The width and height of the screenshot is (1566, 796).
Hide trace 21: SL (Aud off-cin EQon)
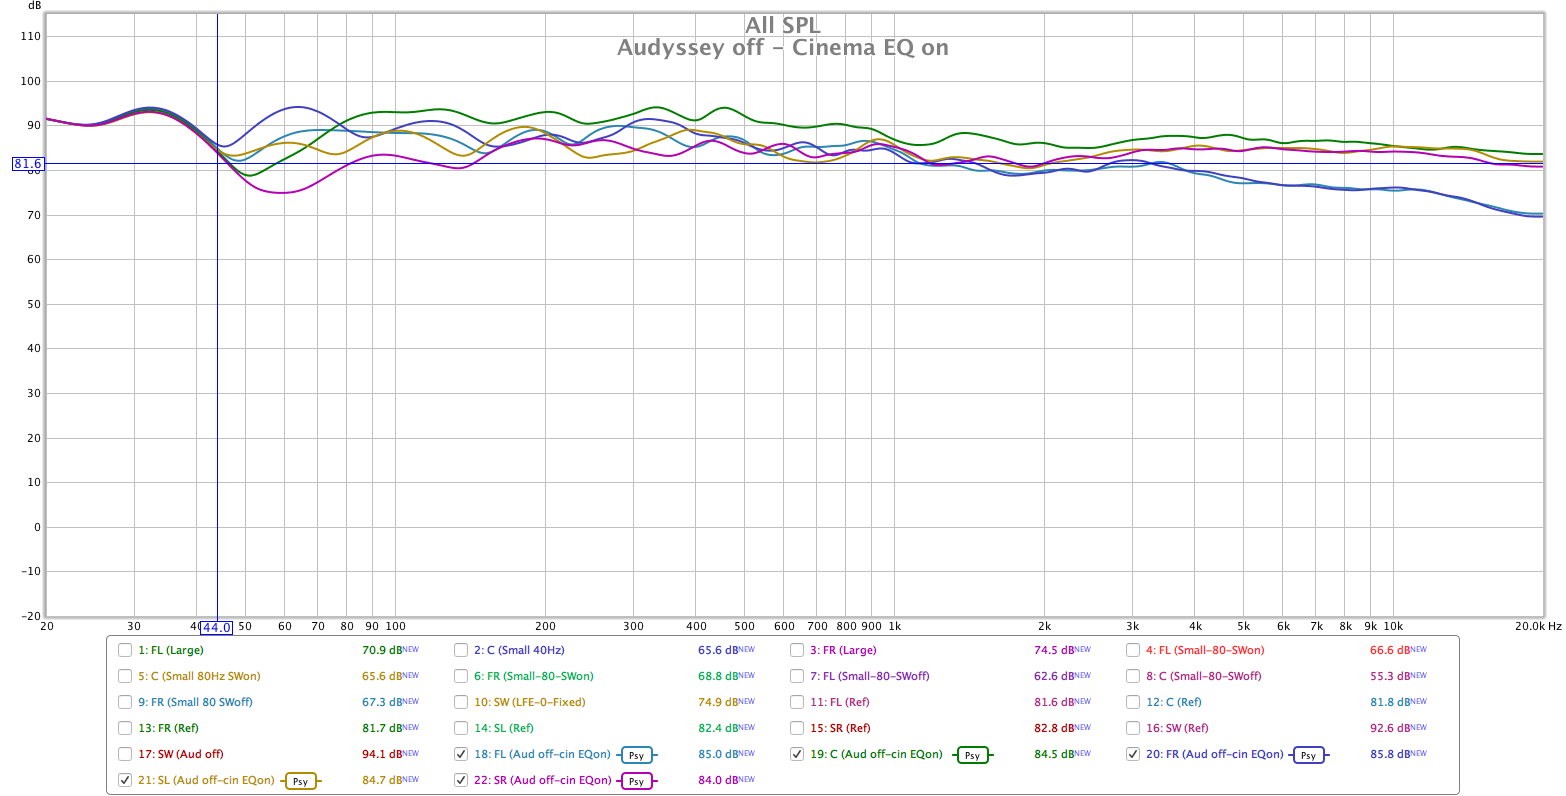[125, 780]
